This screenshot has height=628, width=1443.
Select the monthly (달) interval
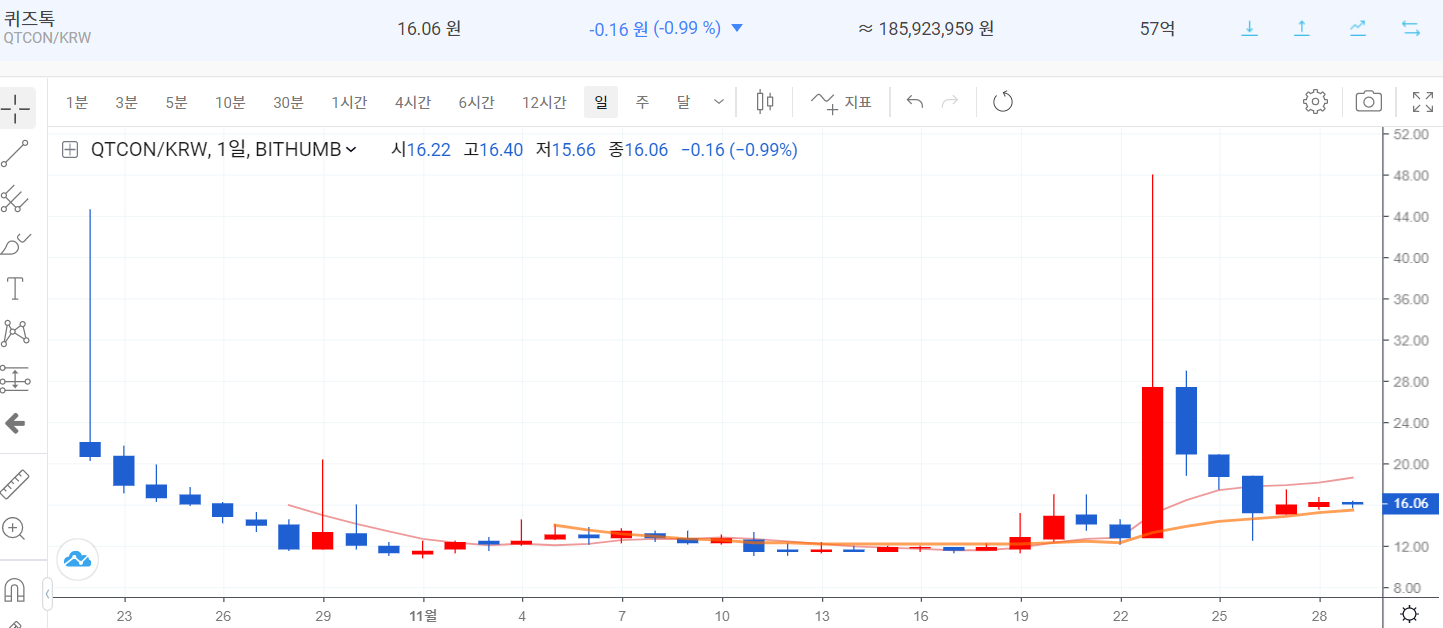click(x=683, y=102)
